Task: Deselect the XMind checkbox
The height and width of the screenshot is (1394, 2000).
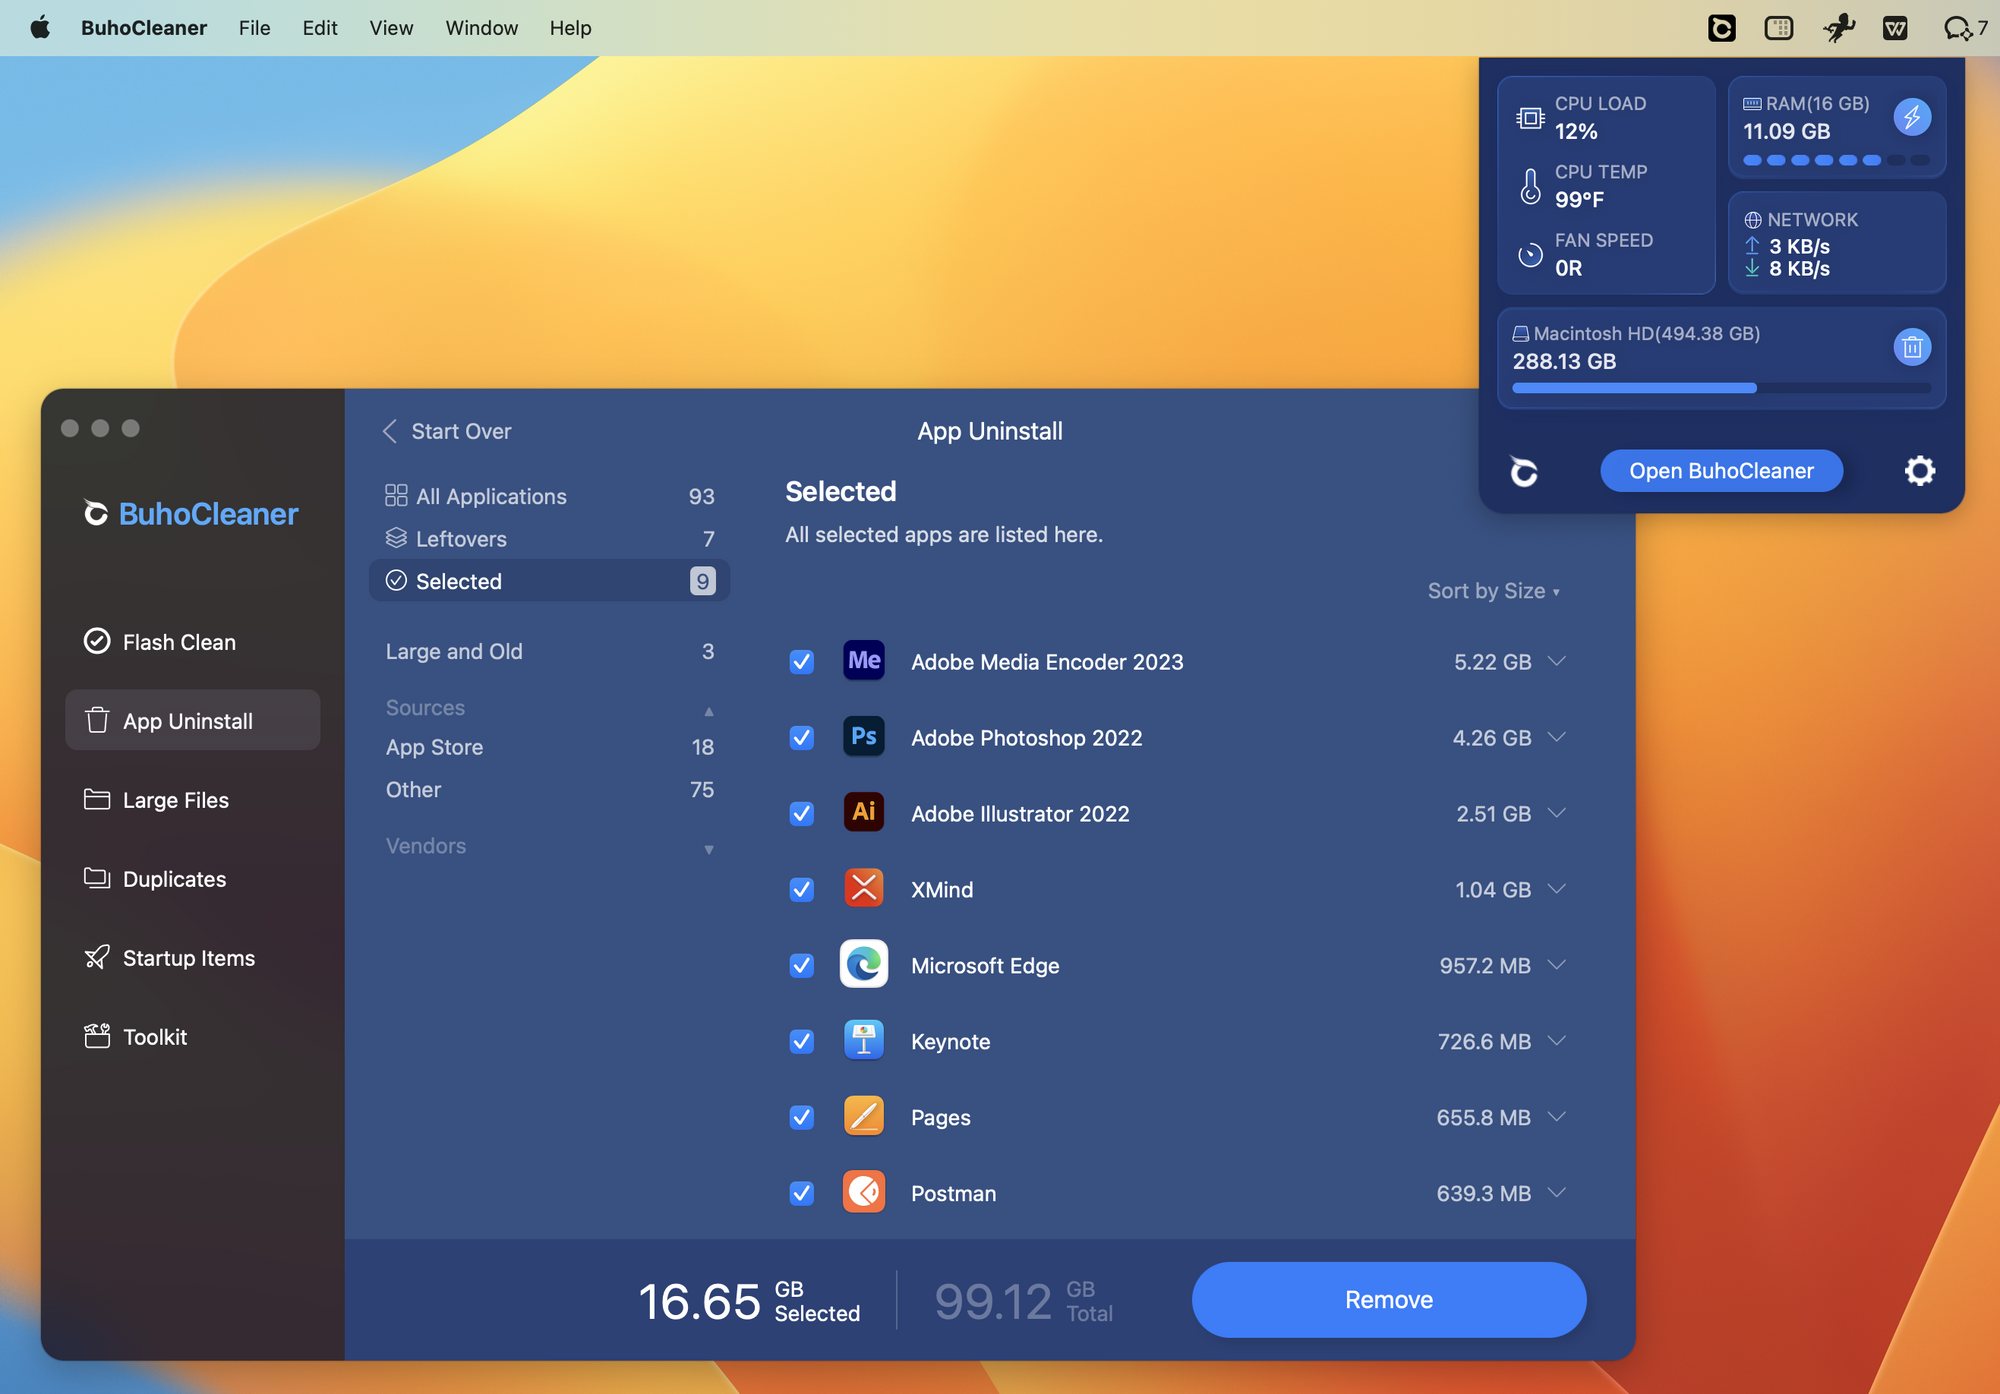Action: [801, 890]
